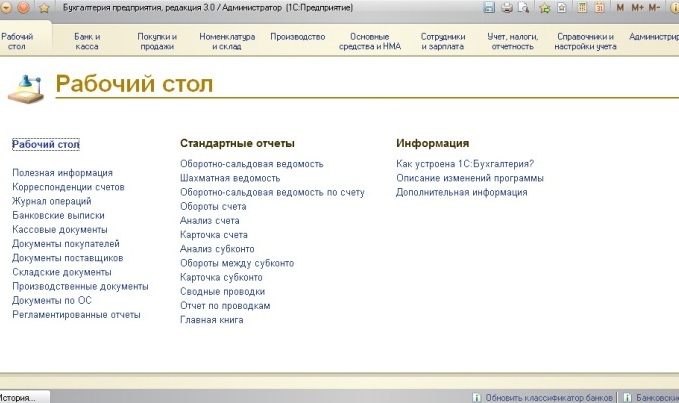Open Обороты счета report
The width and height of the screenshot is (679, 403).
(213, 206)
